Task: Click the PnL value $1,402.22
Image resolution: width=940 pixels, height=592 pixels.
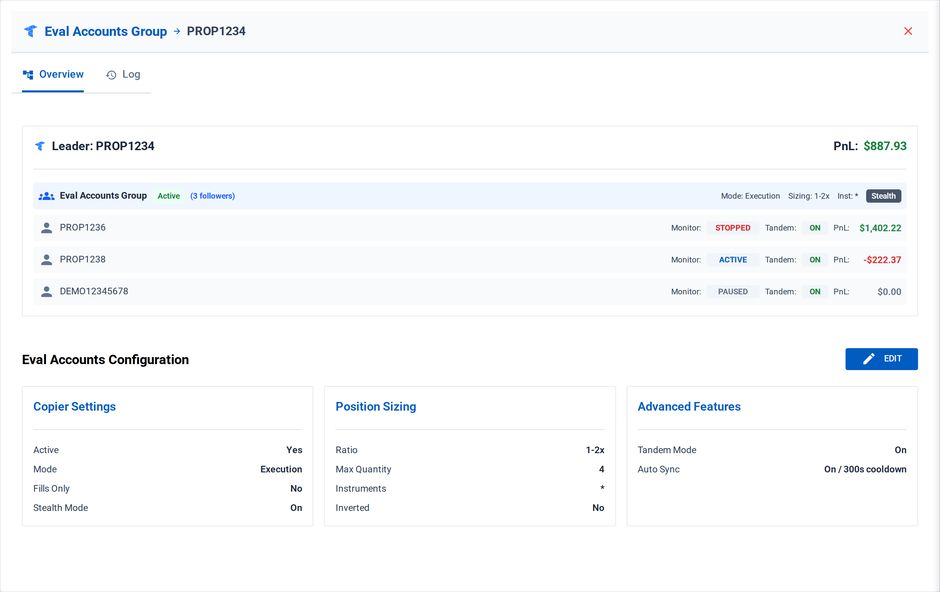Action: 880,228
